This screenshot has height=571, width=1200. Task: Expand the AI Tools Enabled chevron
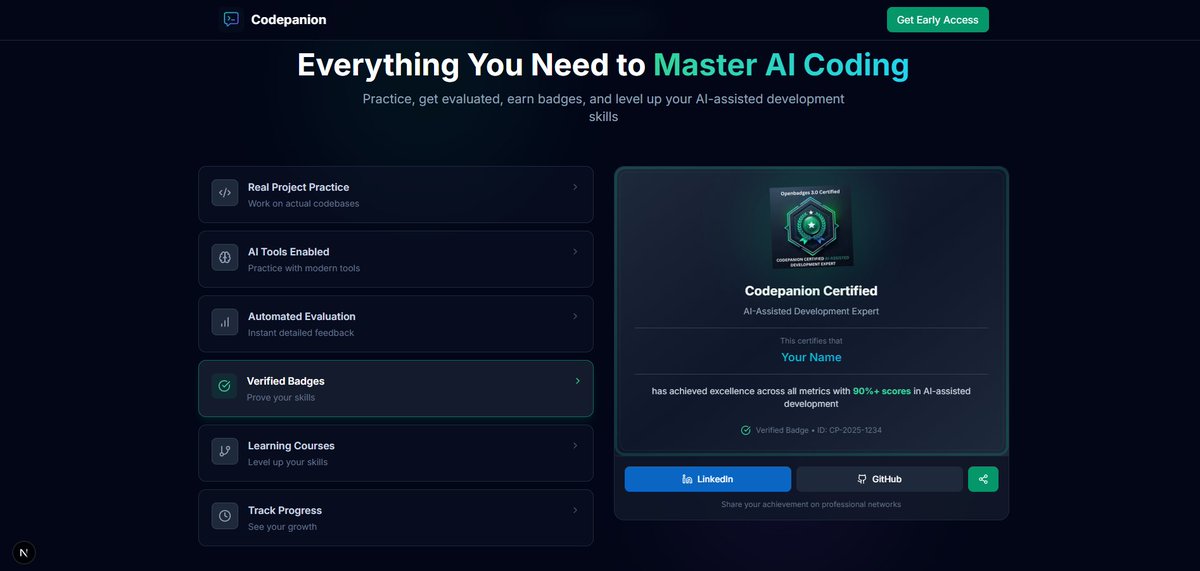coord(575,252)
